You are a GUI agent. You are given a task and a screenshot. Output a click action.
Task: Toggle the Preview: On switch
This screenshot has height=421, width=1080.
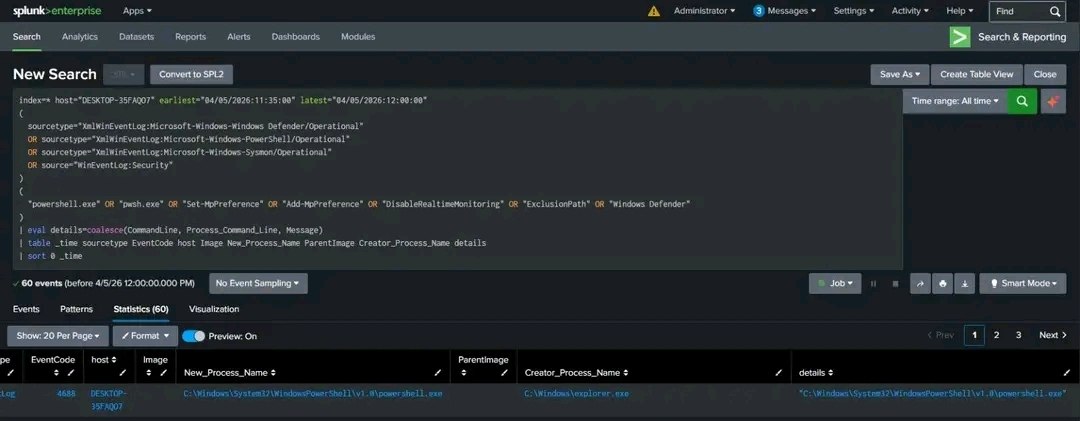pos(194,336)
